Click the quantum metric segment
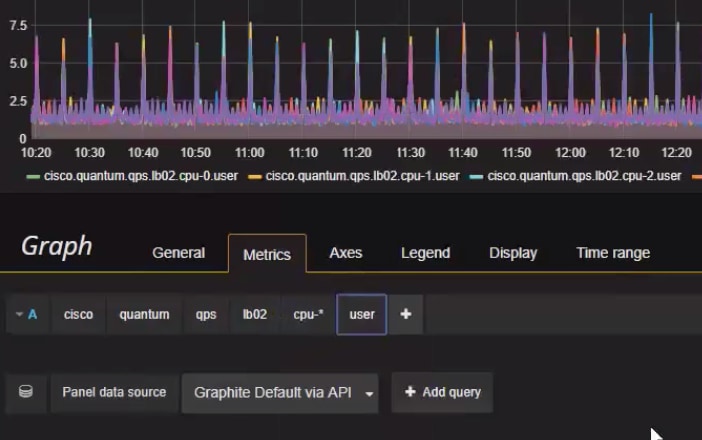Viewport: 702px width, 440px height. (144, 314)
